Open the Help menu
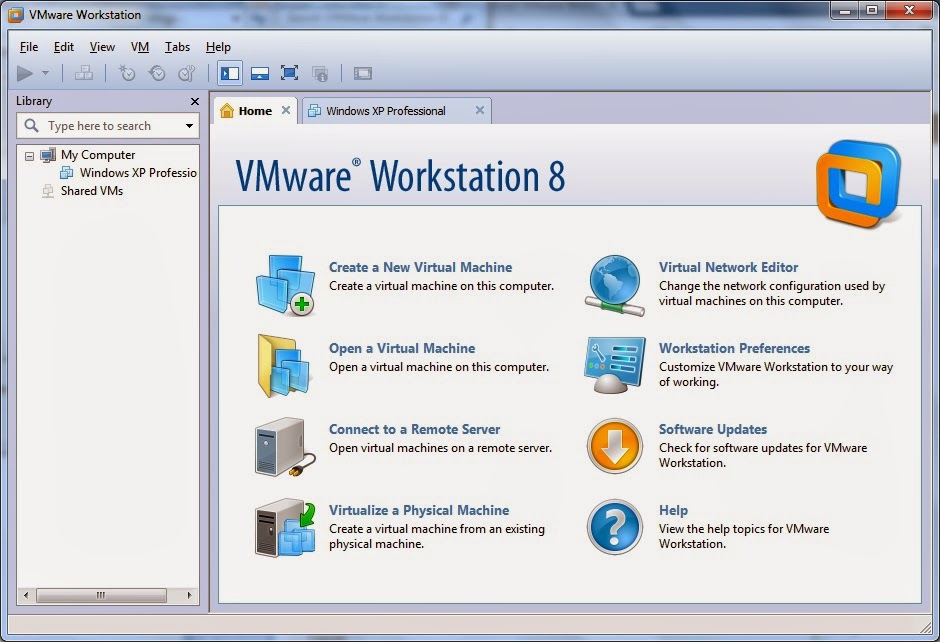 (218, 47)
